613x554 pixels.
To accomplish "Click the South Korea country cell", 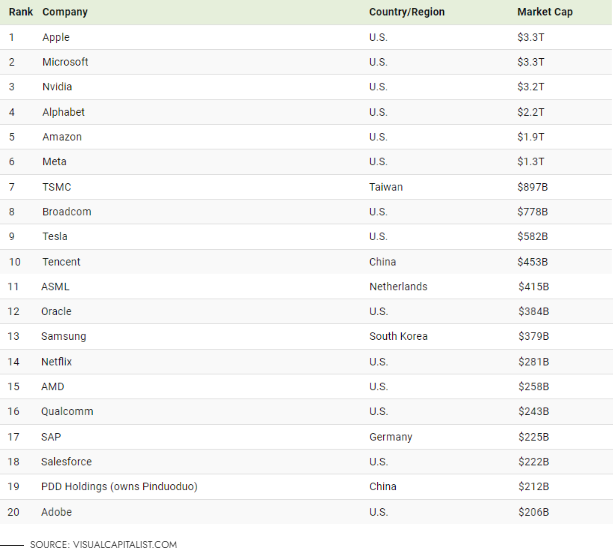I will (x=398, y=336).
